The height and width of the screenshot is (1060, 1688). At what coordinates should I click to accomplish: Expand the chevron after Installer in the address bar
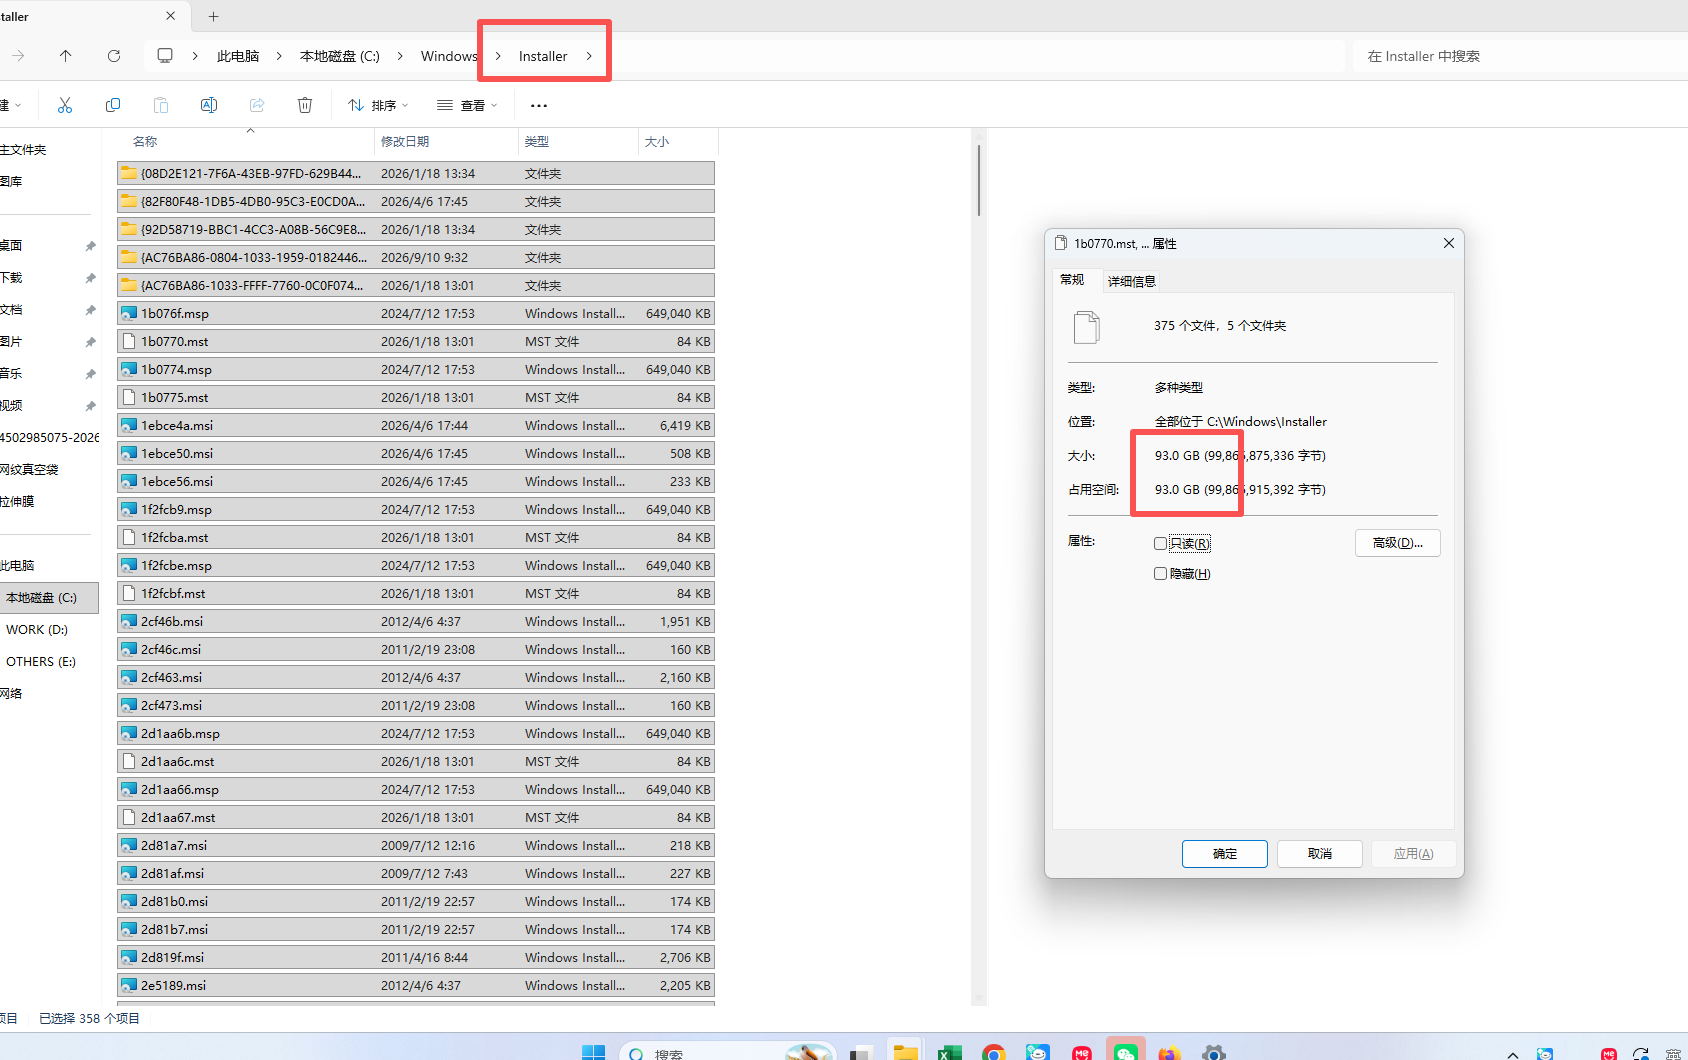(589, 56)
